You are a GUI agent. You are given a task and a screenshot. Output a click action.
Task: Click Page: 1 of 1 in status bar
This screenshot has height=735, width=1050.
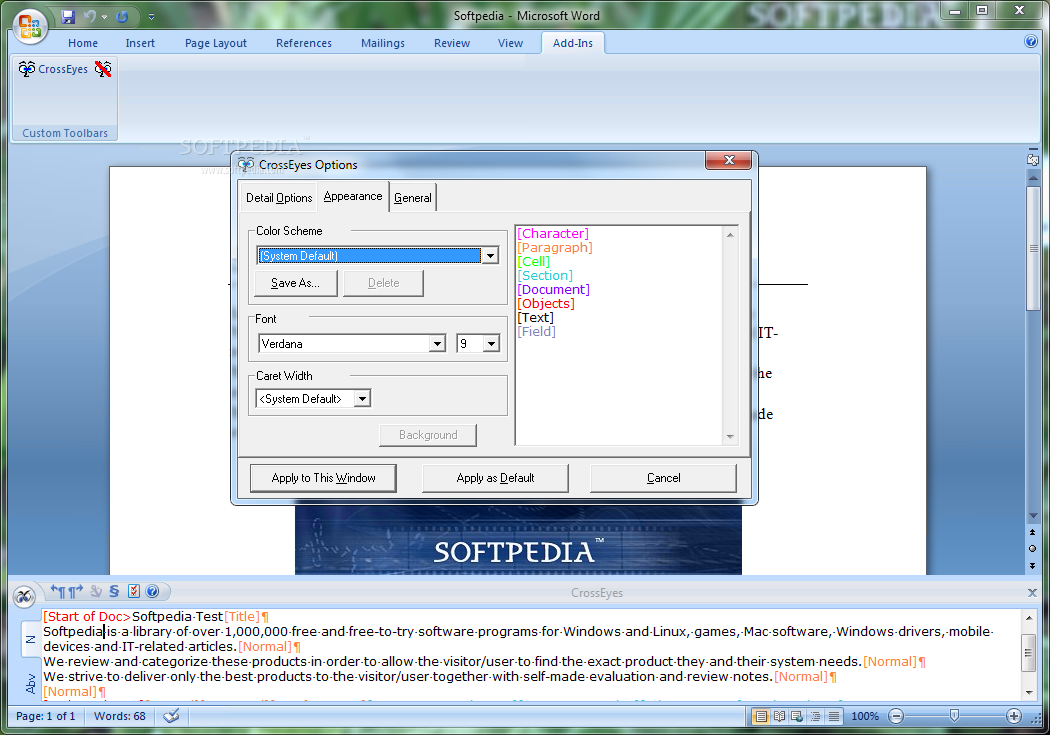[46, 716]
